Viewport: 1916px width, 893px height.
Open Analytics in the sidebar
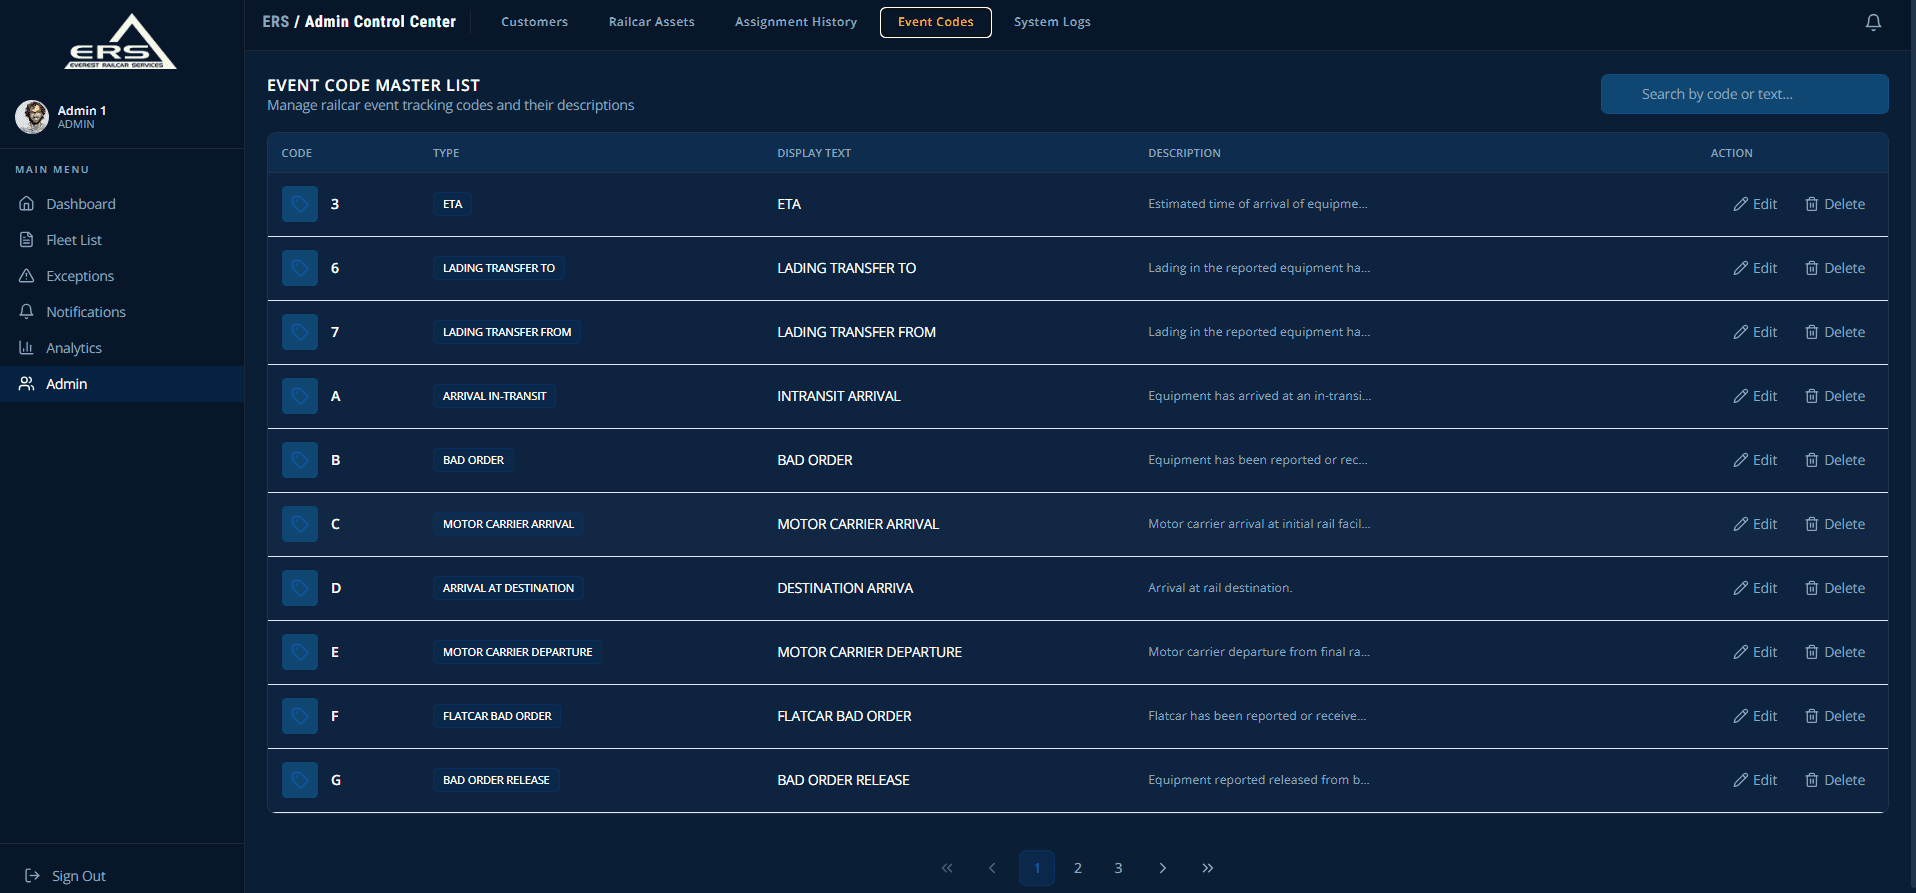[122, 348]
